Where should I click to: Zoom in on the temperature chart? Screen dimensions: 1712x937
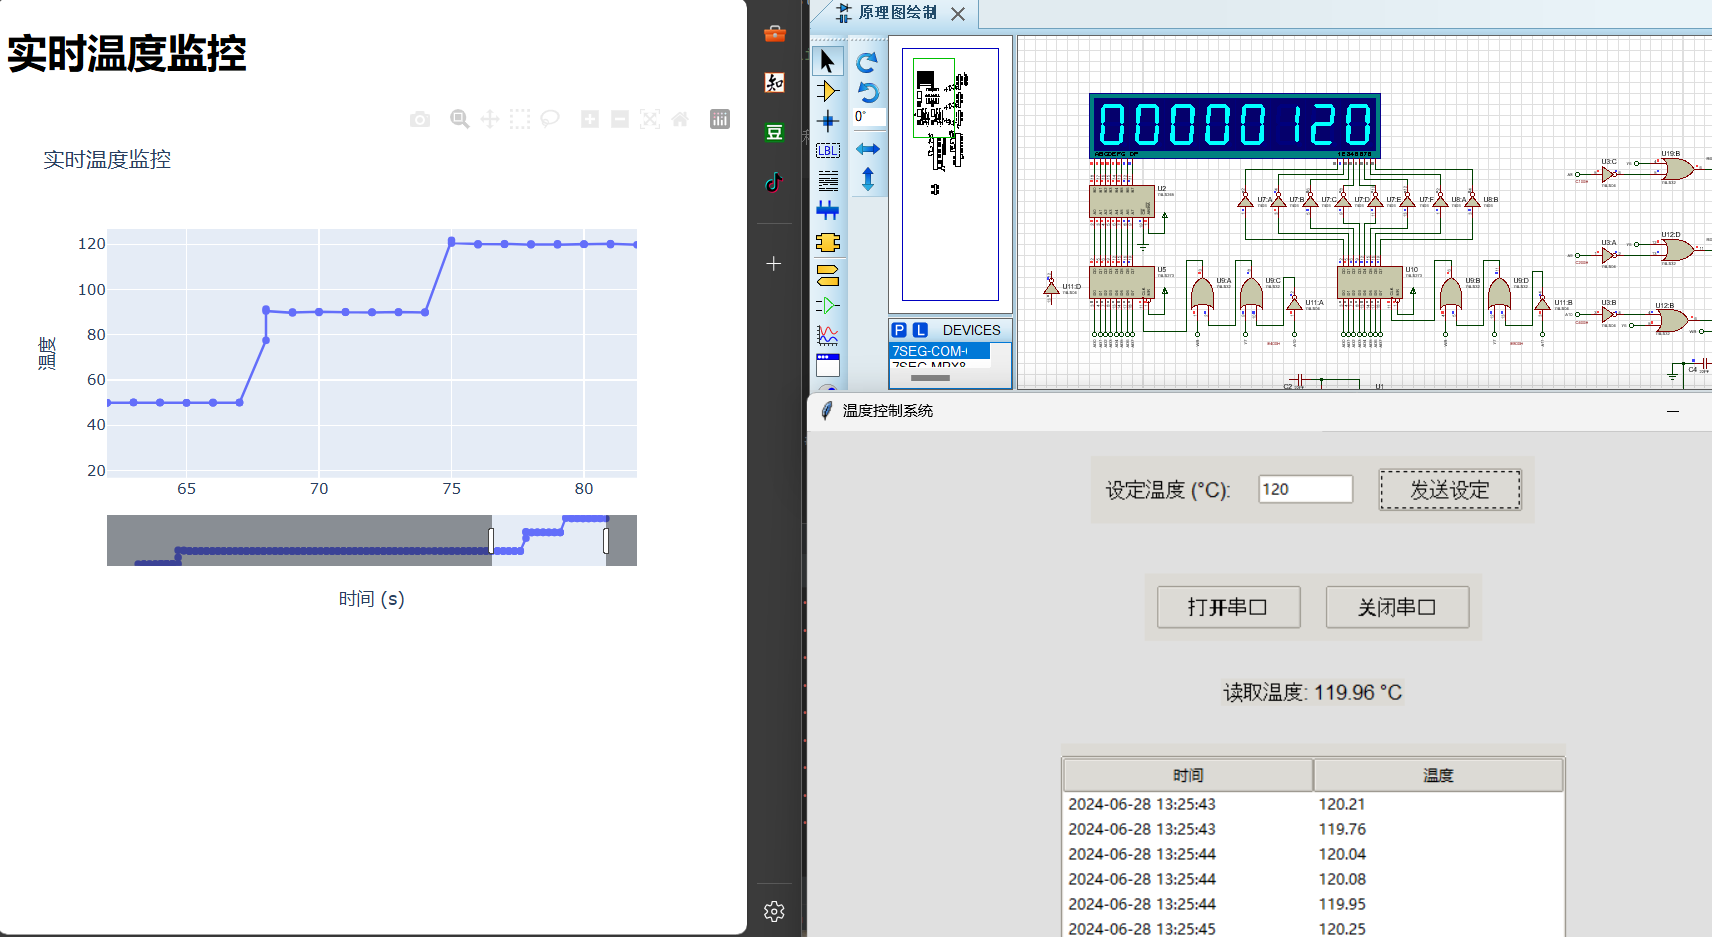590,120
